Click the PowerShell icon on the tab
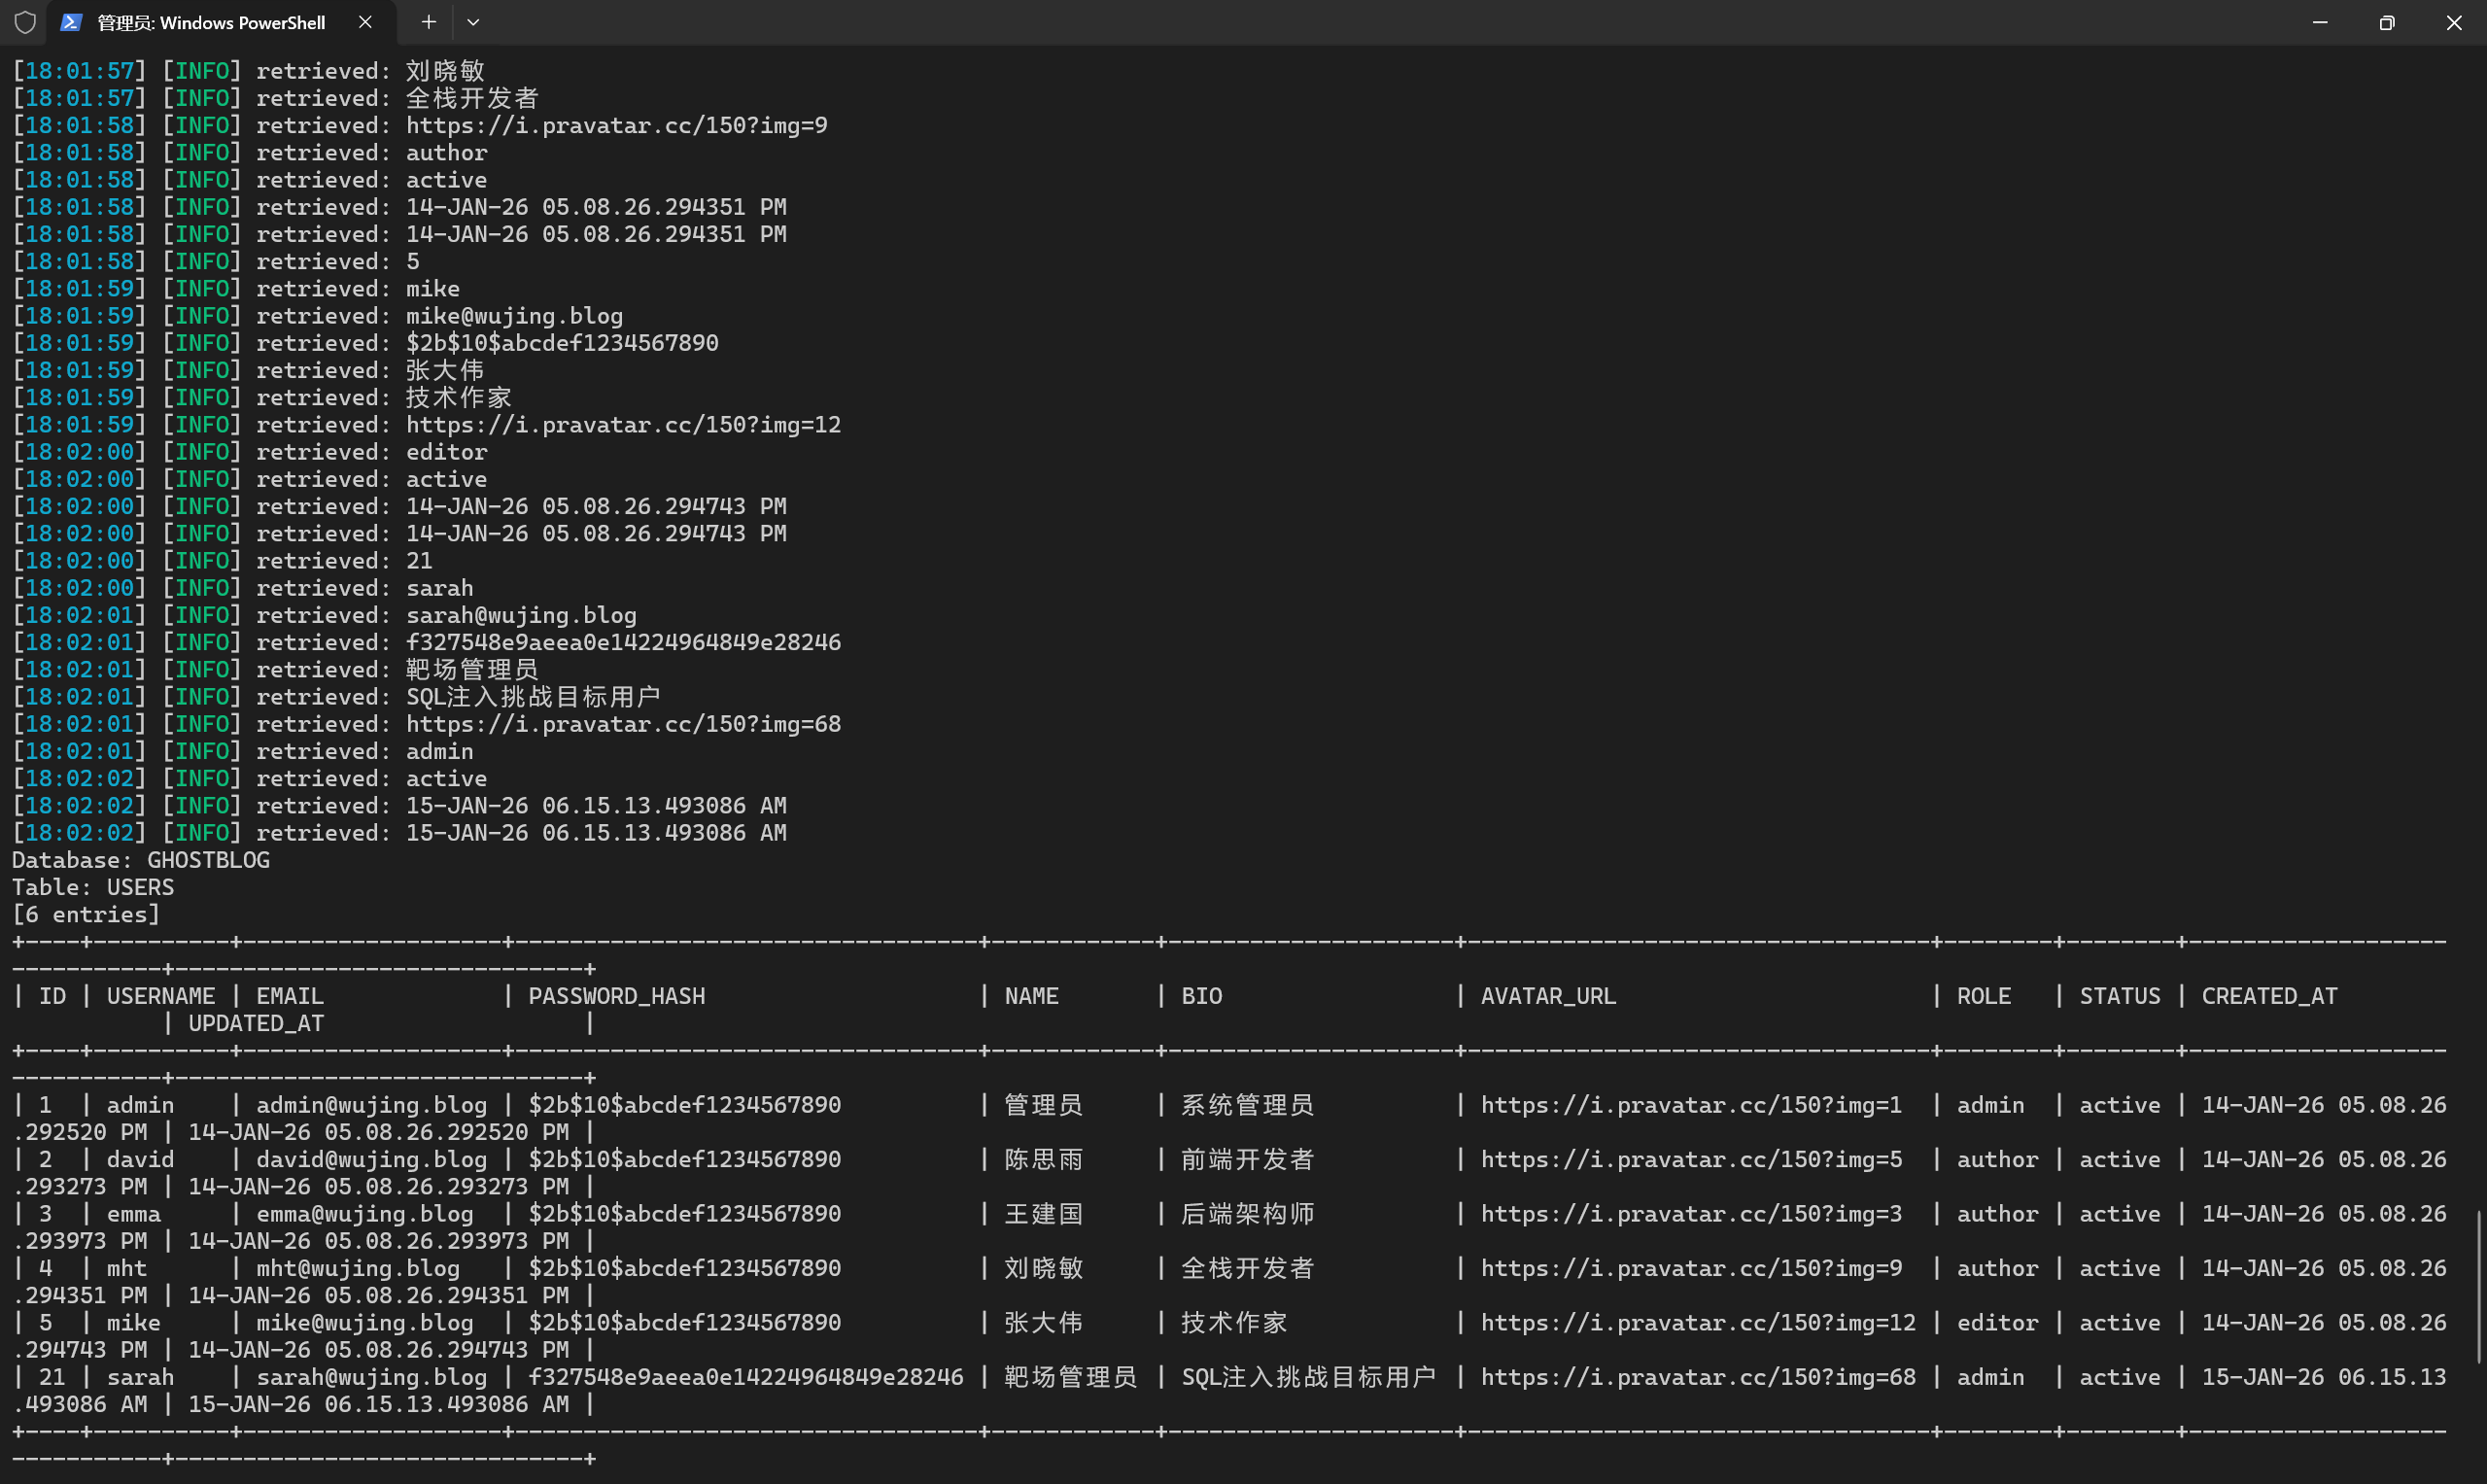2487x1484 pixels. [x=70, y=22]
